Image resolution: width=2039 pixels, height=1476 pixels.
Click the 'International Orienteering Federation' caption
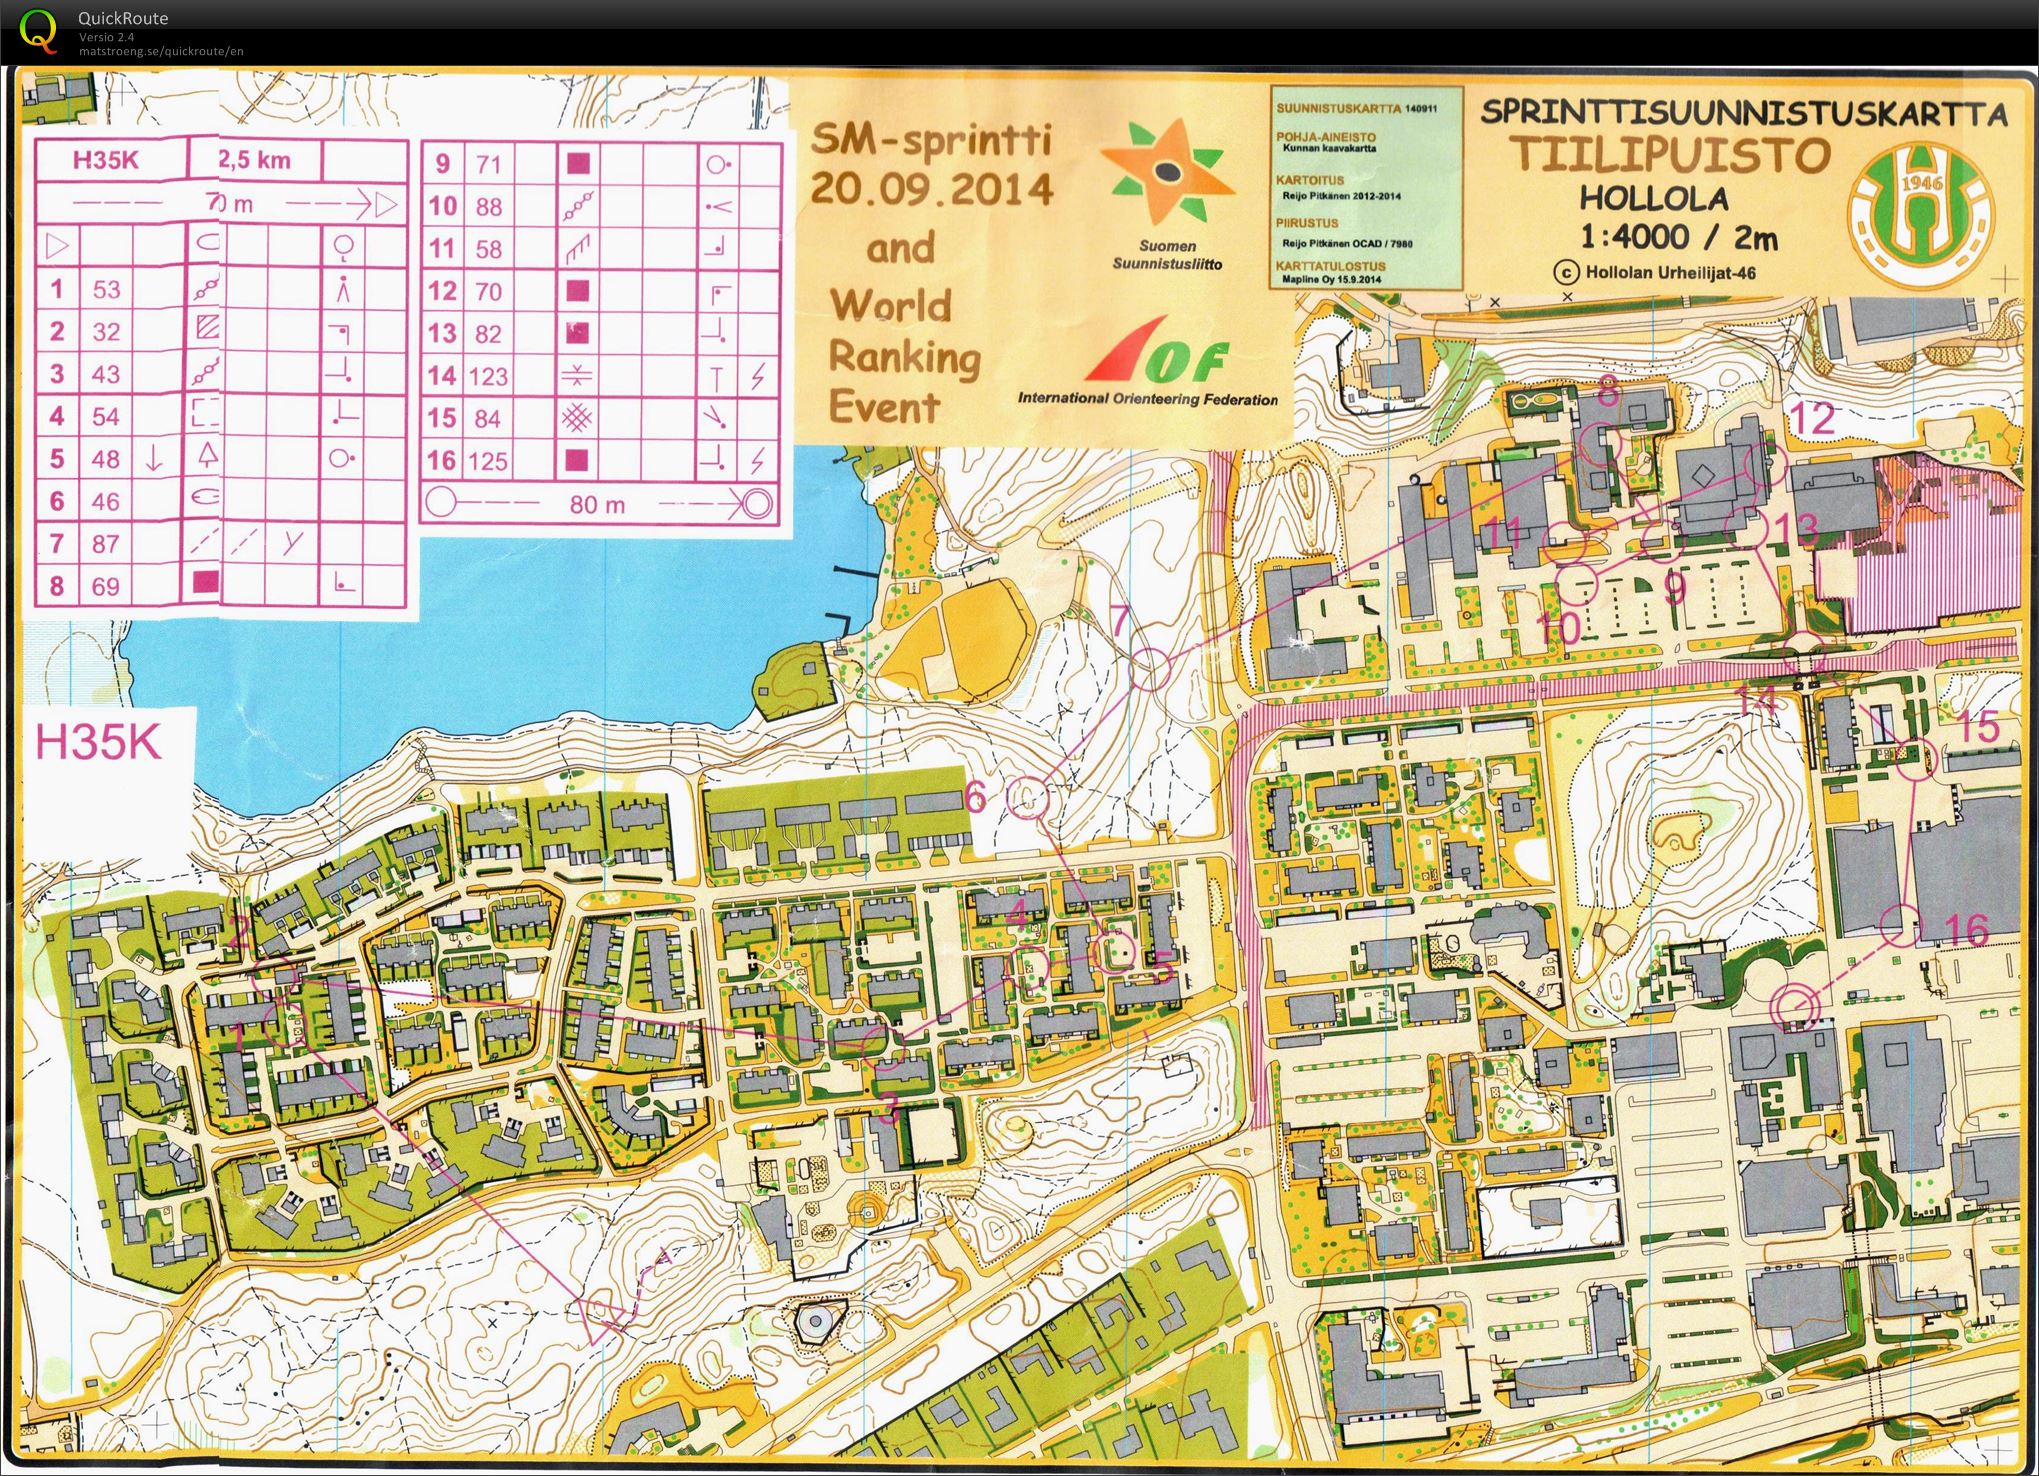click(x=1148, y=400)
